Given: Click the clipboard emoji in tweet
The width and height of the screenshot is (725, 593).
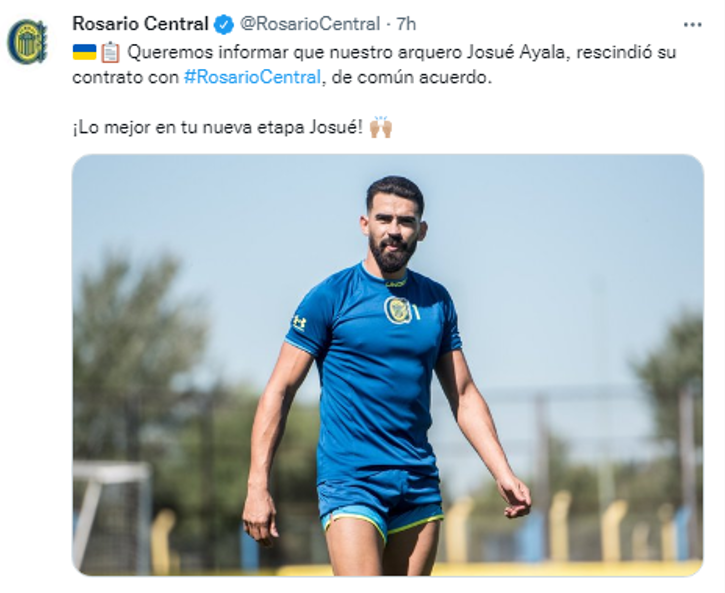Looking at the screenshot, I should pos(110,52).
